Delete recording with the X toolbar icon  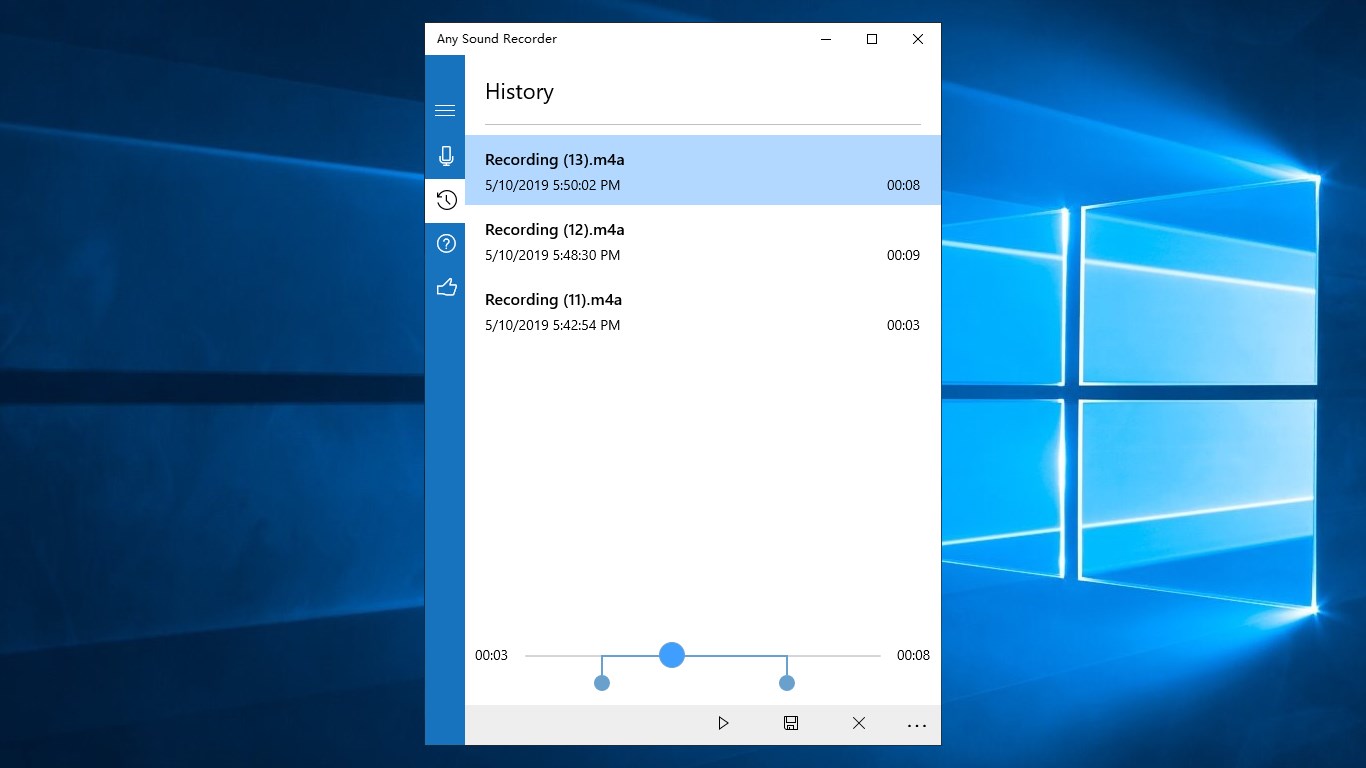pos(859,723)
